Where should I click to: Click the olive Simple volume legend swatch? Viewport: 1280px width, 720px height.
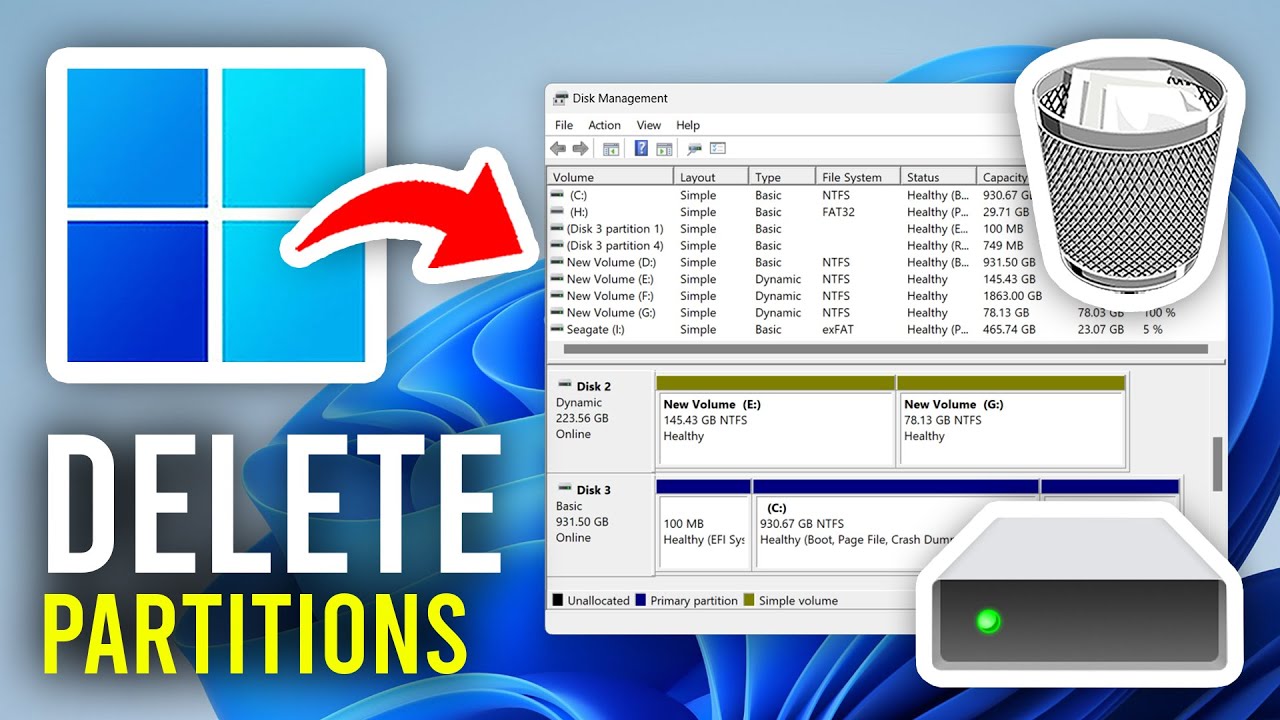point(748,601)
